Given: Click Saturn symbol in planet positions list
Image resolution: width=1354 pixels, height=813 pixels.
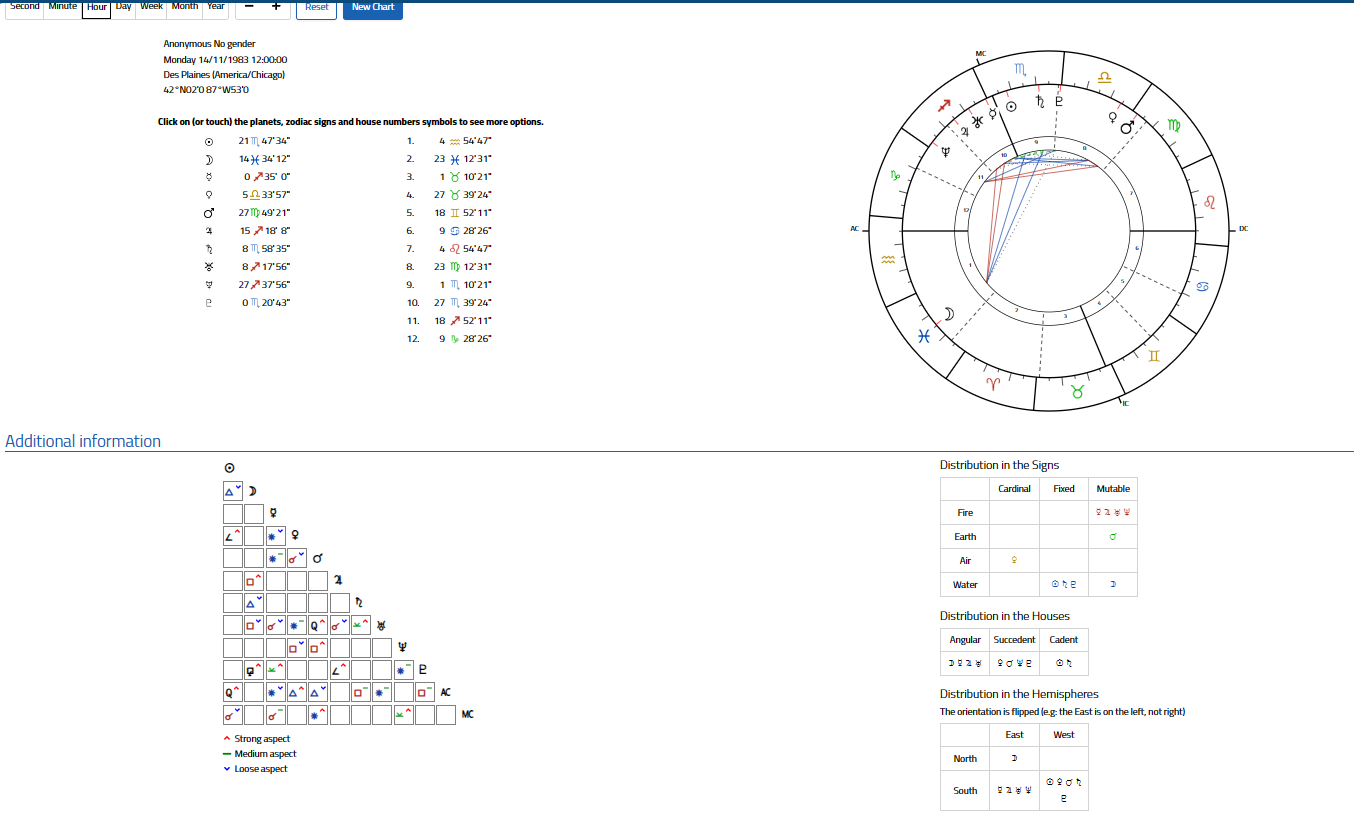Looking at the screenshot, I should coord(208,249).
